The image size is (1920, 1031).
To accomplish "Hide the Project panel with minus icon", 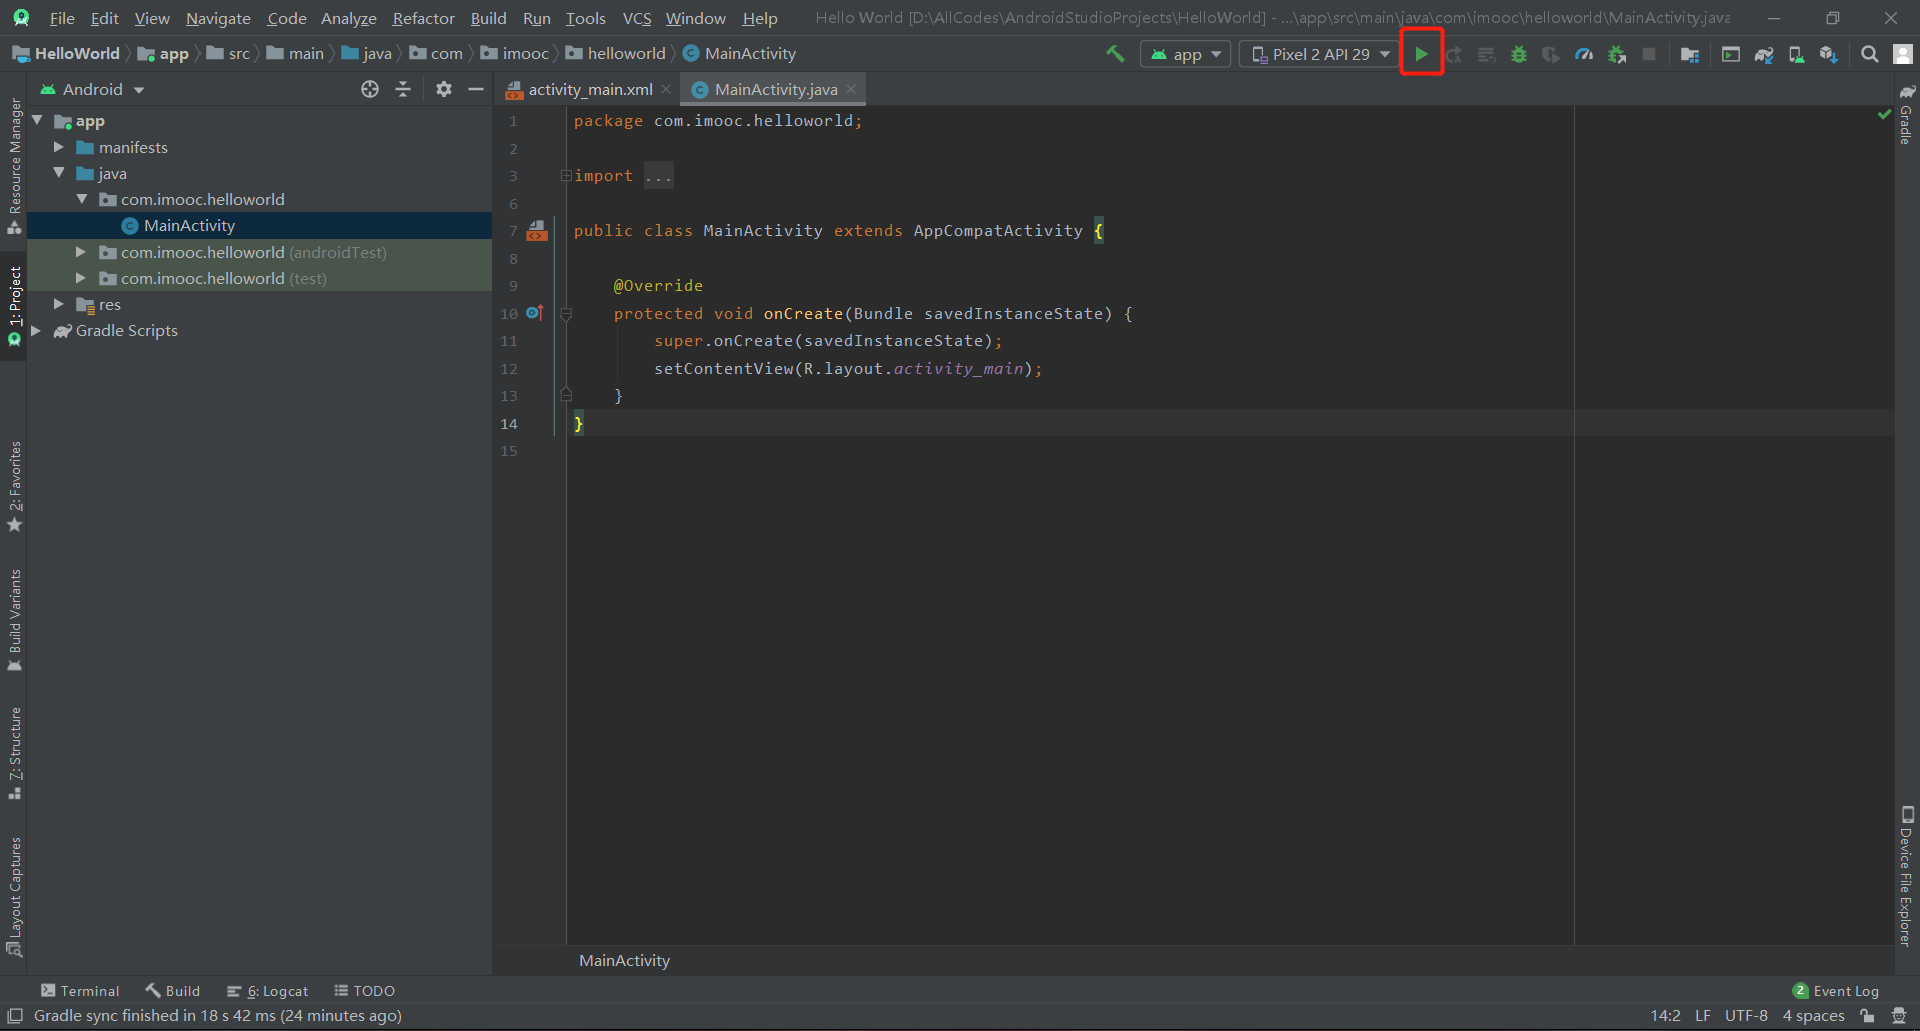I will 476,89.
